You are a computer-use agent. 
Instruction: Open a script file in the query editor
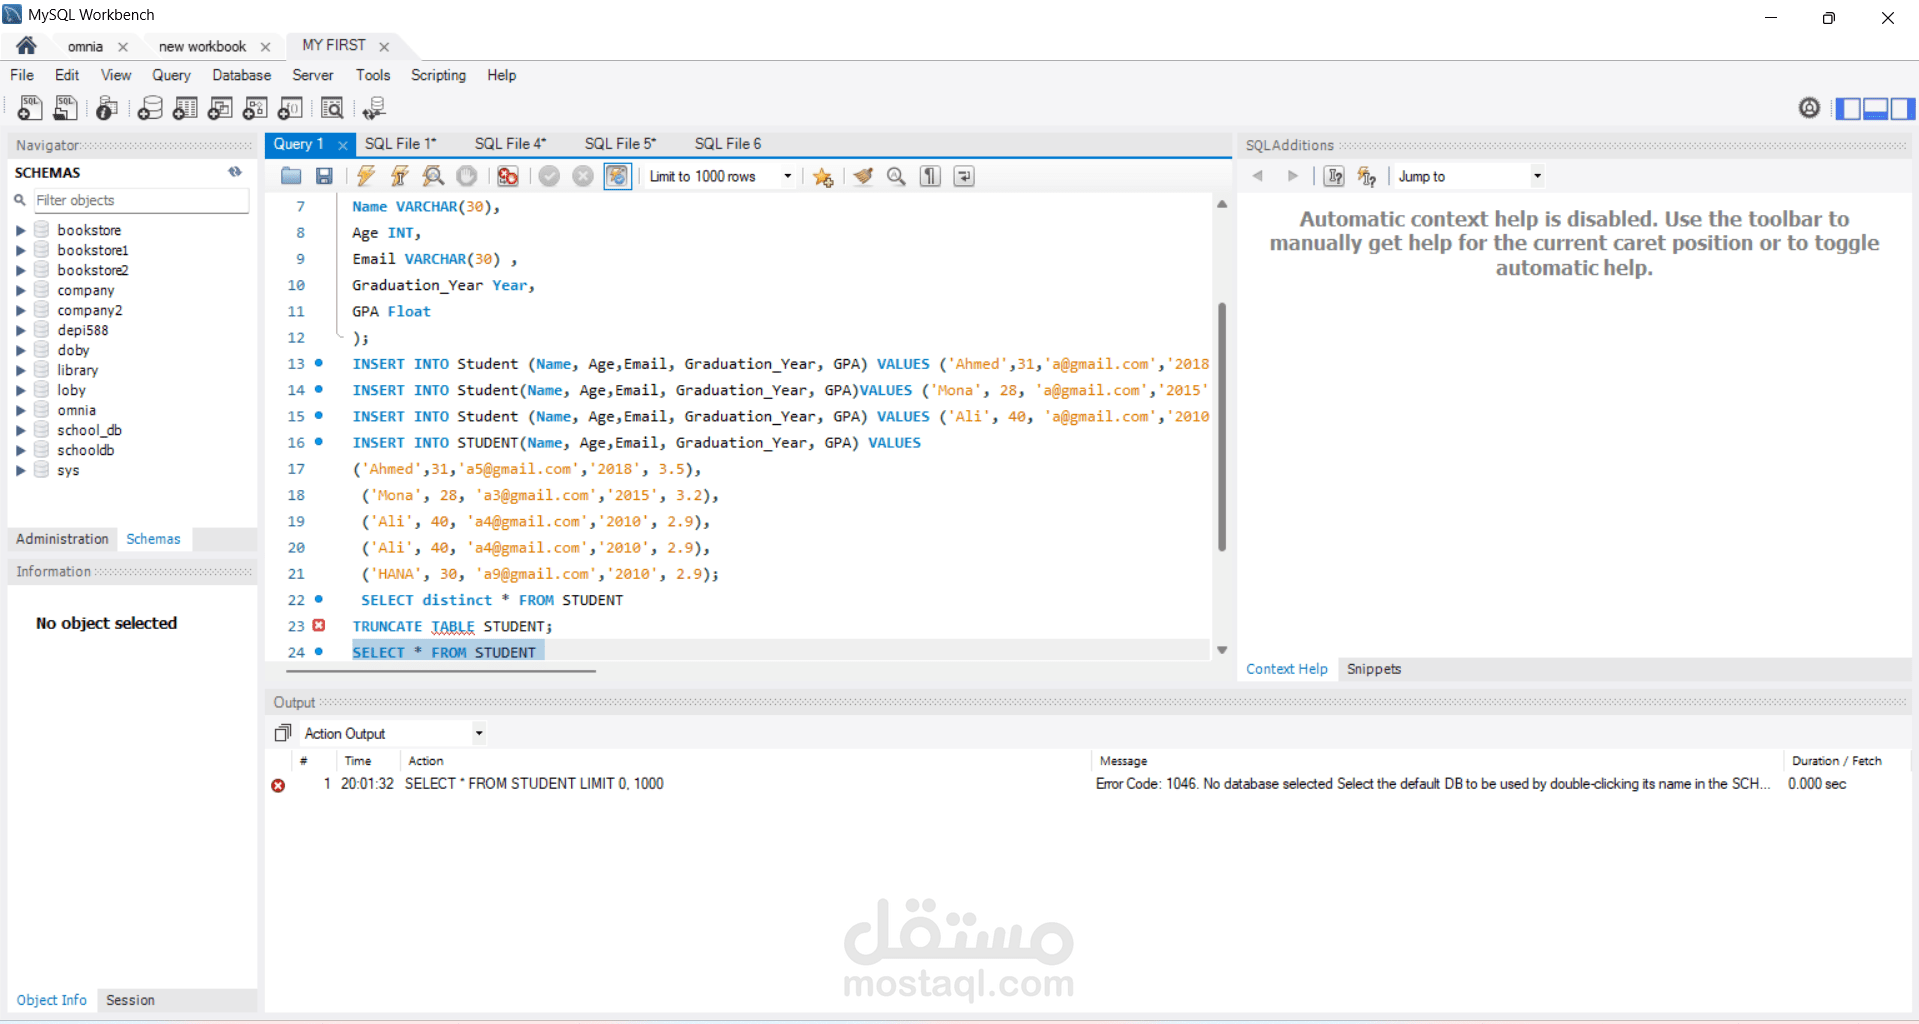coord(291,176)
